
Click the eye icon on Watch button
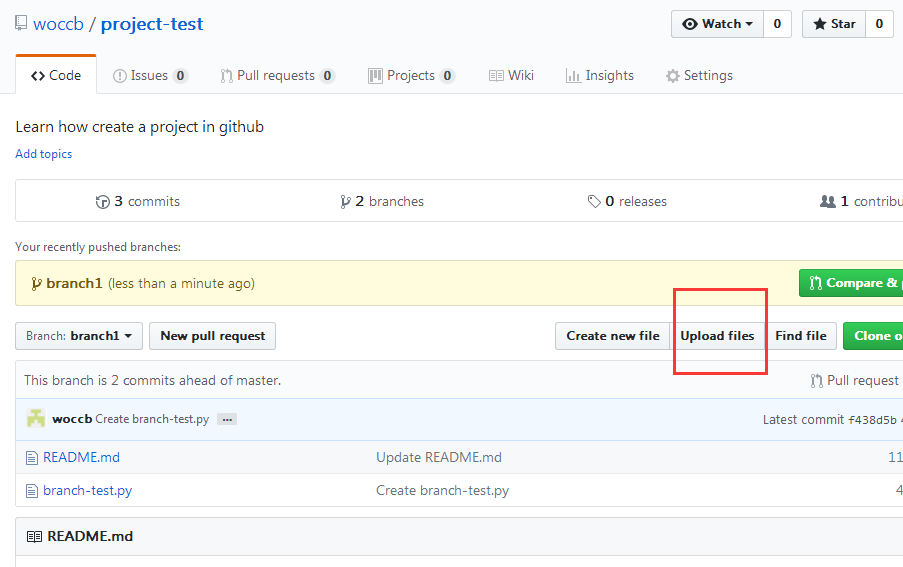click(689, 24)
